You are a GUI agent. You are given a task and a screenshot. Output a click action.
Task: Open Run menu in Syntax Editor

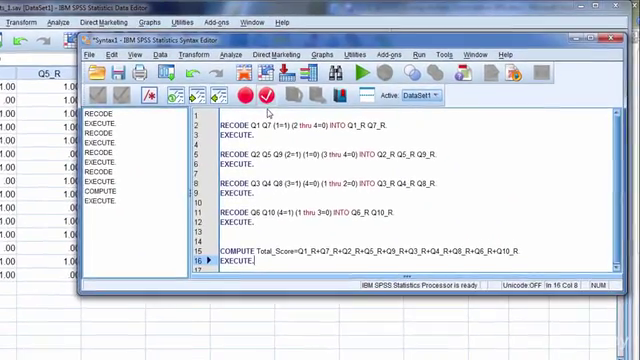click(419, 55)
